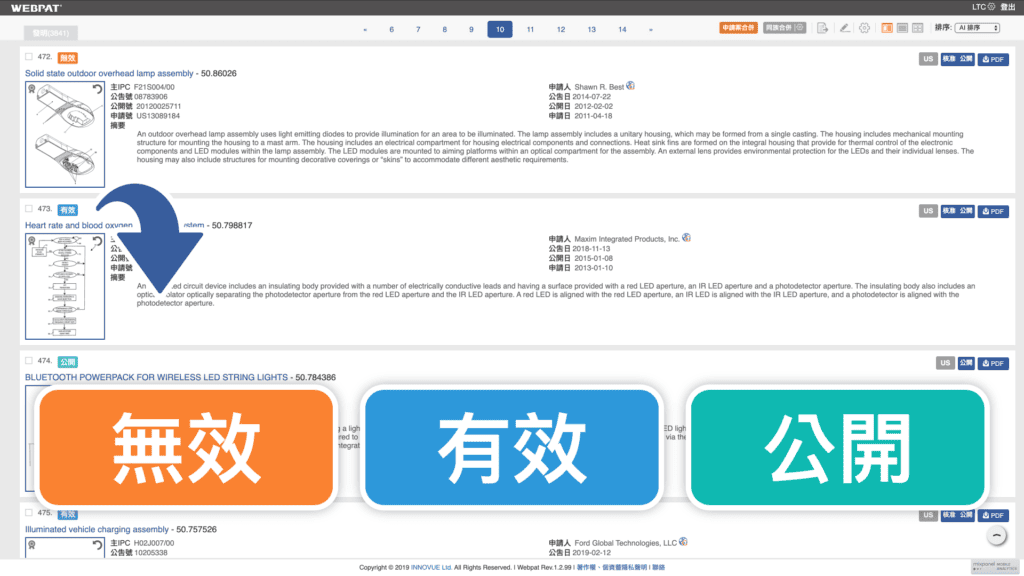Select the pencil annotation icon in the toolbar

tap(845, 28)
